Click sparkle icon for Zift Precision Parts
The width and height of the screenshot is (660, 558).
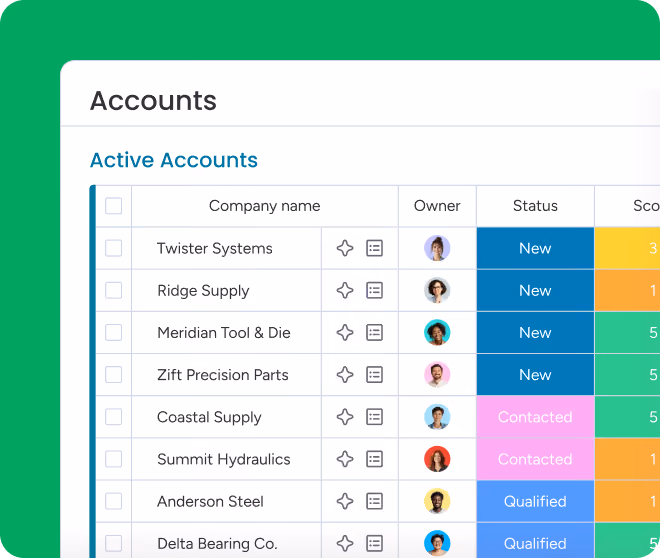coord(345,375)
